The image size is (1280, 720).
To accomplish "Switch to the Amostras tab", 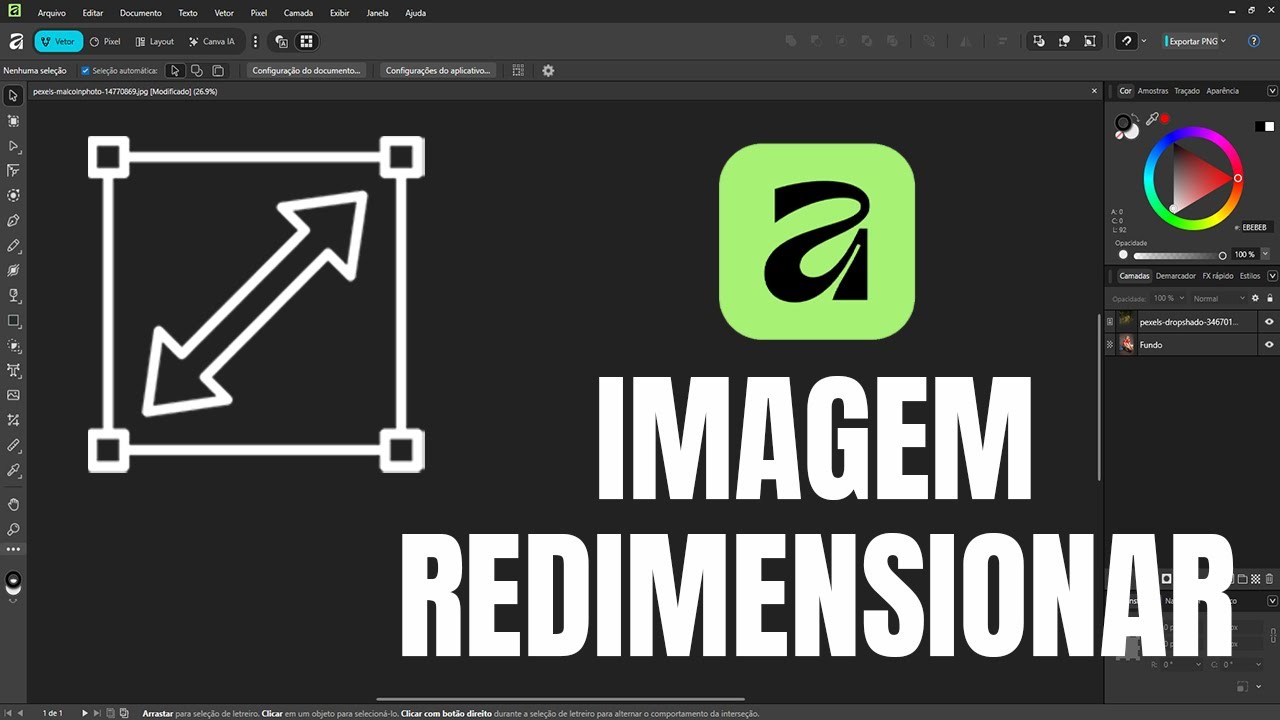I will click(x=1153, y=91).
